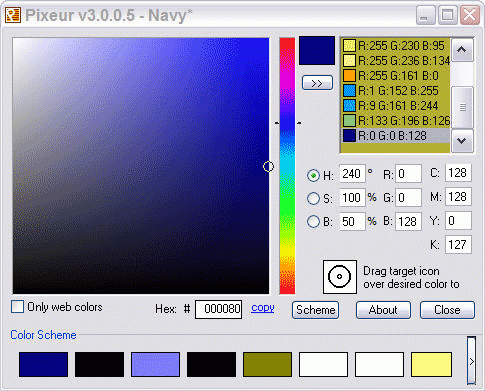Image resolution: width=485 pixels, height=391 pixels.
Task: Expand color scheme with right arrow
Action: (x=471, y=361)
